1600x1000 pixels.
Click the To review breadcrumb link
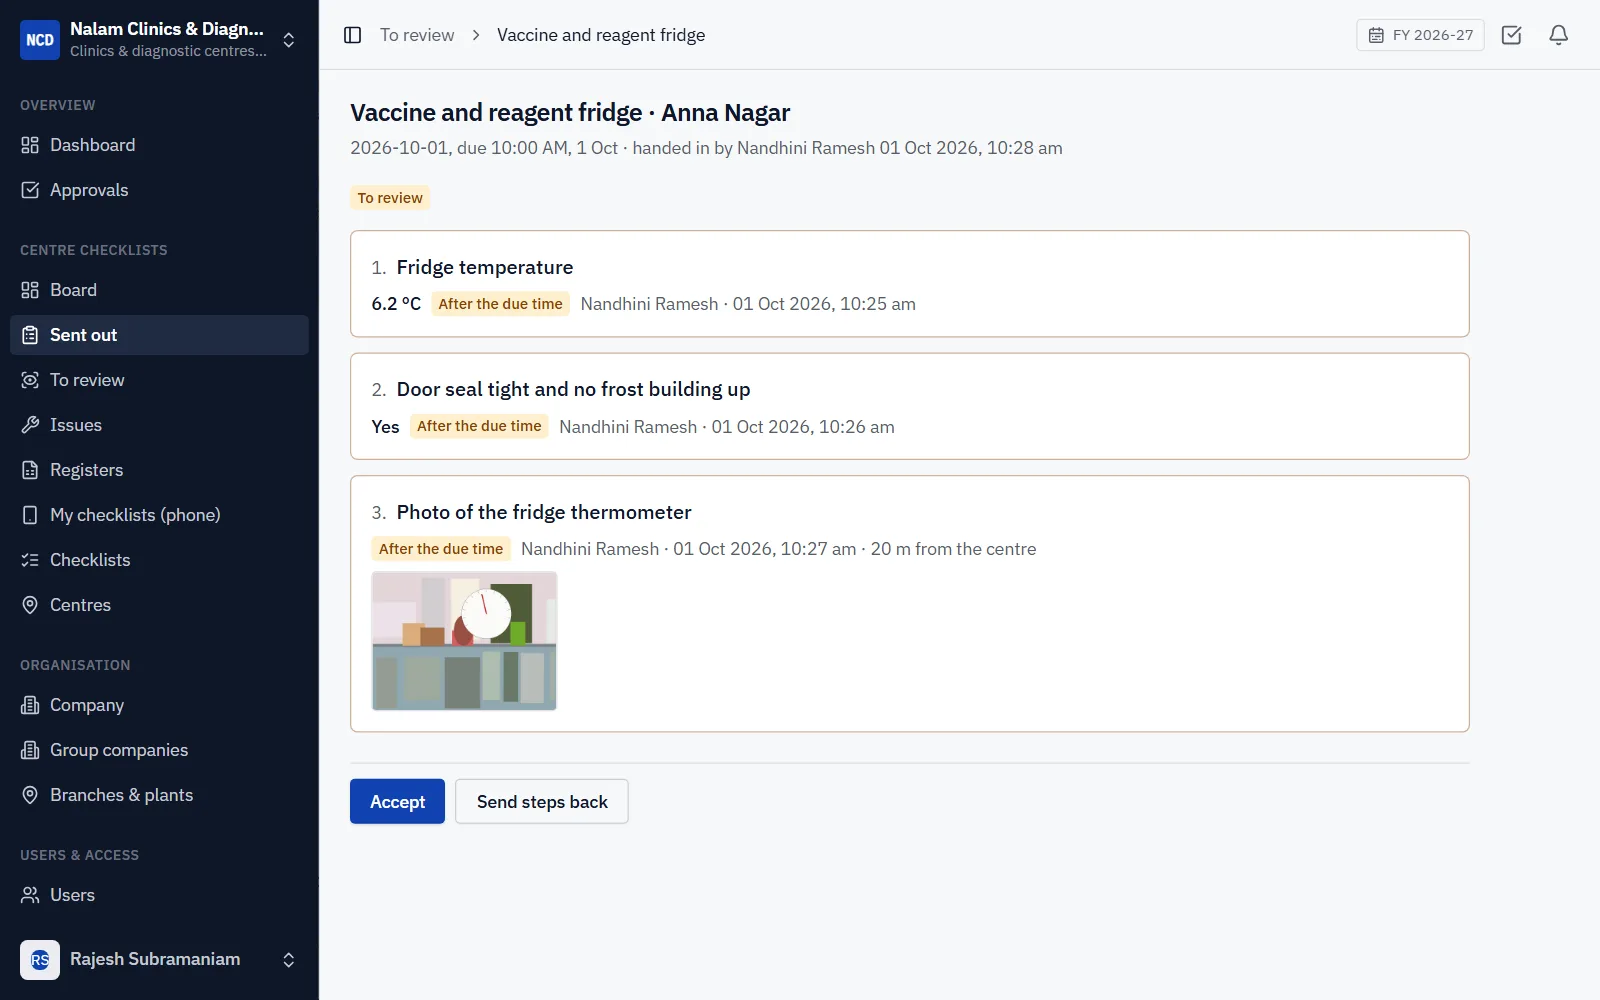(x=417, y=35)
